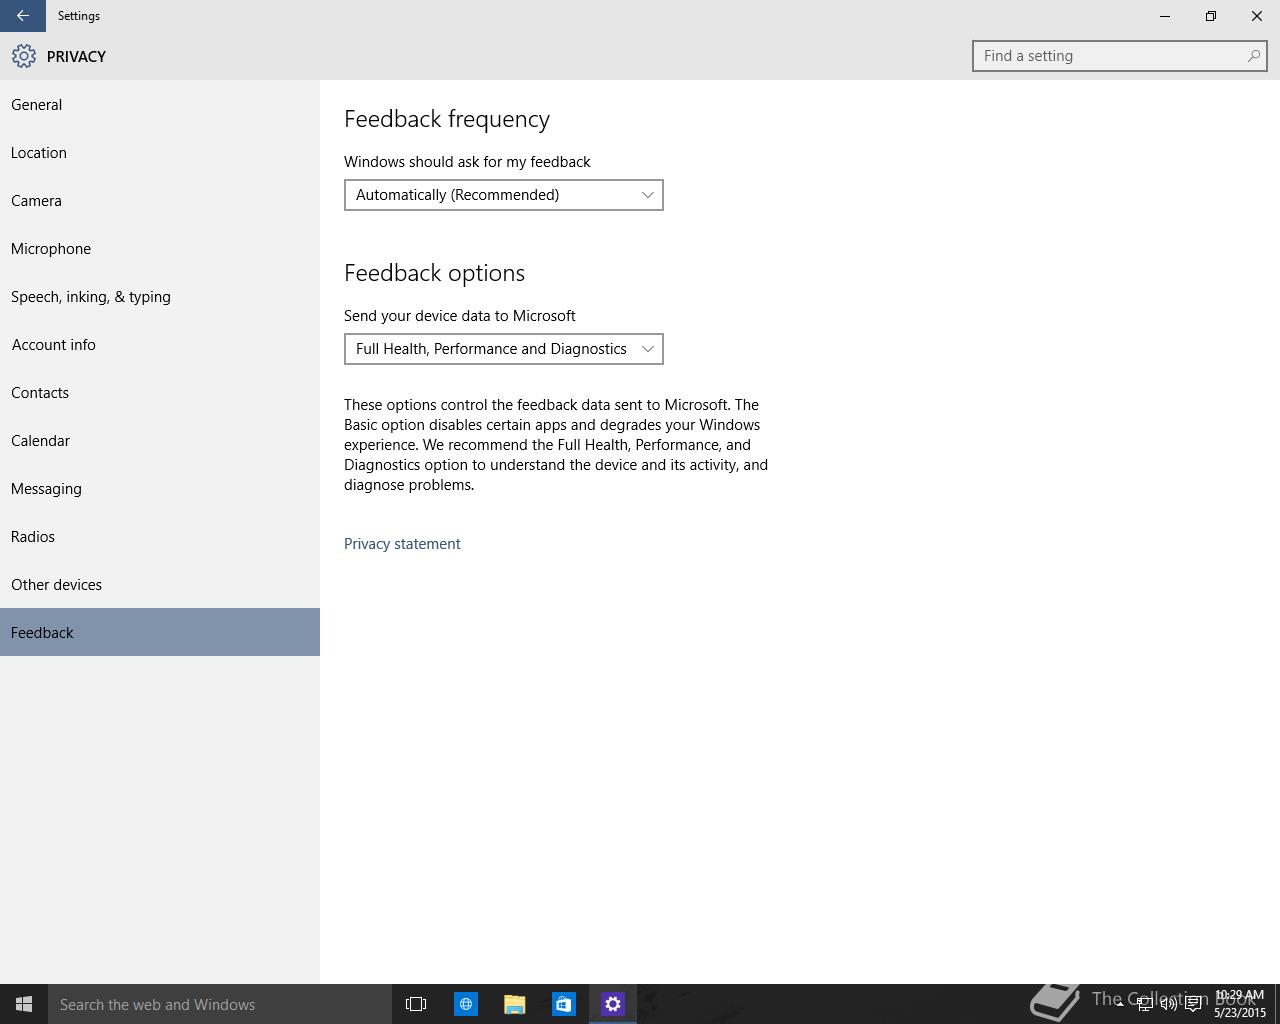Expand the Send device data dropdown
The height and width of the screenshot is (1024, 1280).
(x=503, y=349)
